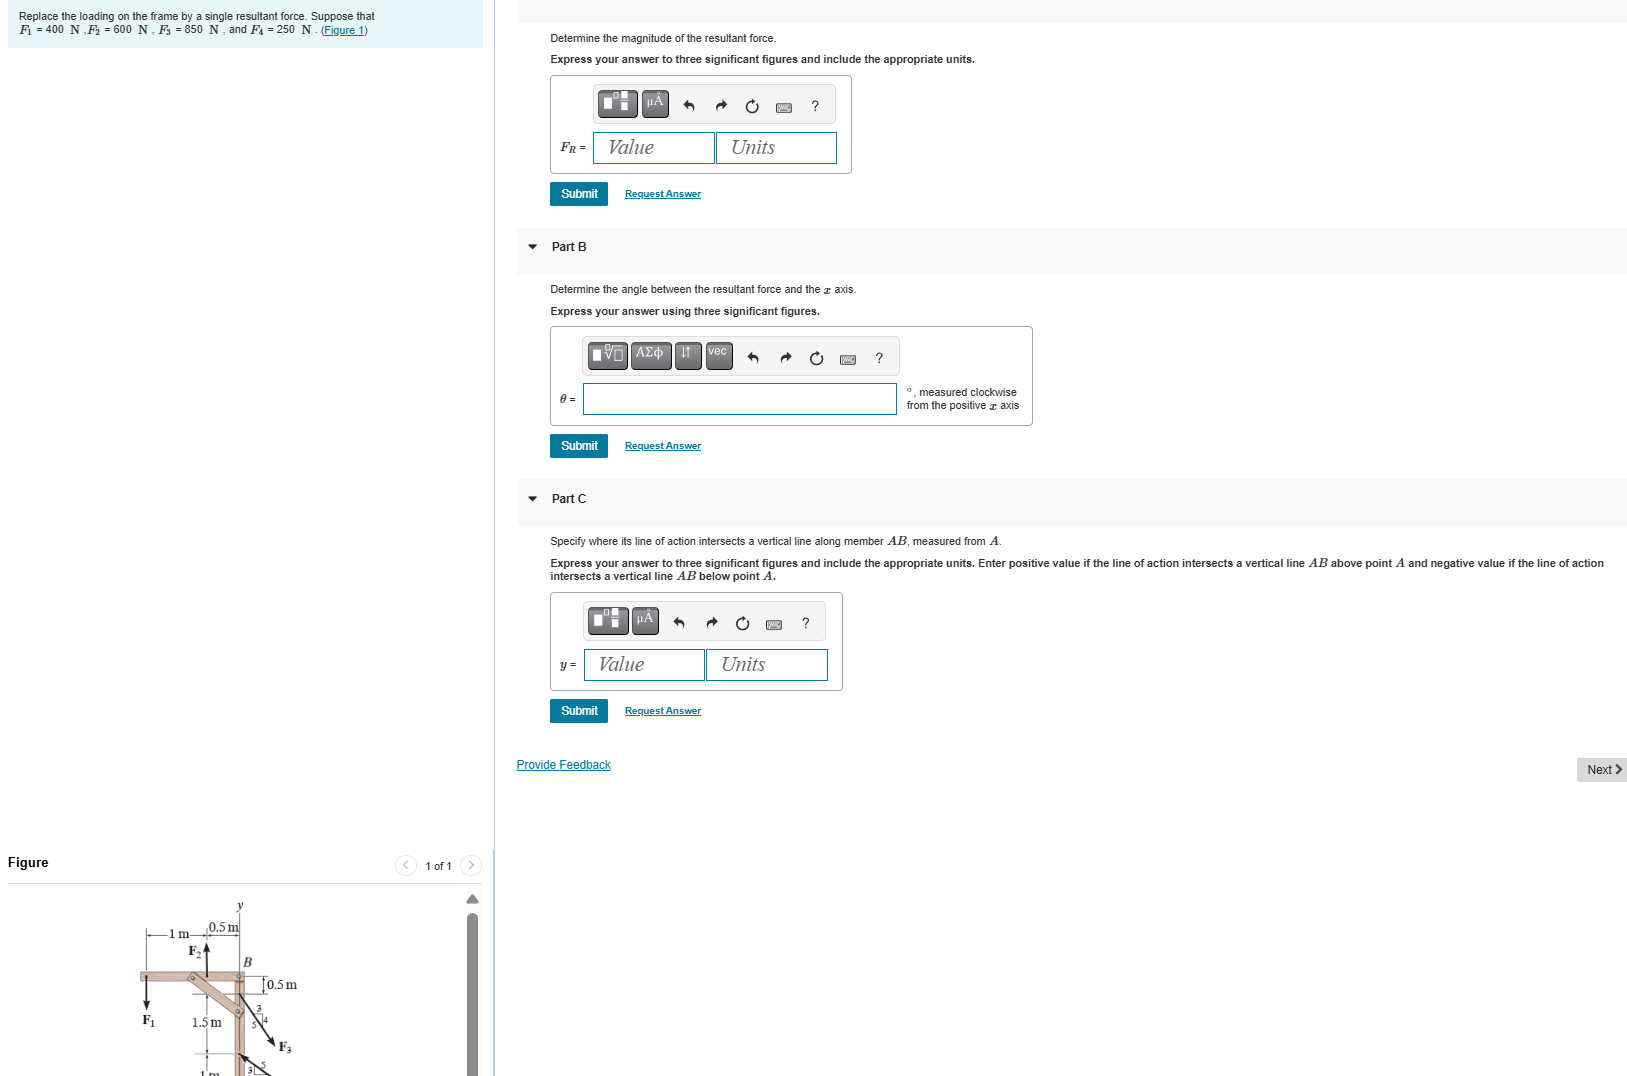The height and width of the screenshot is (1076, 1627).
Task: Submit the Part C intersection answer
Action: 579,711
